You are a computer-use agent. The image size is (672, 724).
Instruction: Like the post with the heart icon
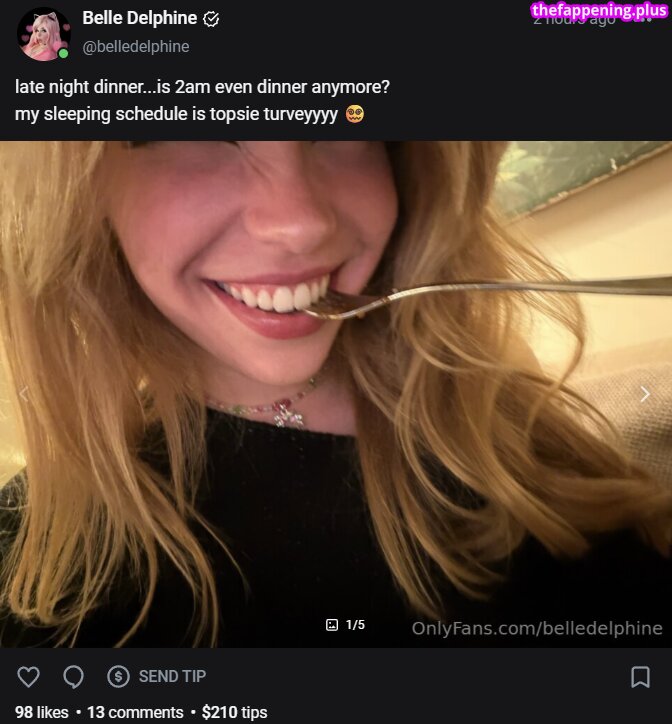click(28, 677)
